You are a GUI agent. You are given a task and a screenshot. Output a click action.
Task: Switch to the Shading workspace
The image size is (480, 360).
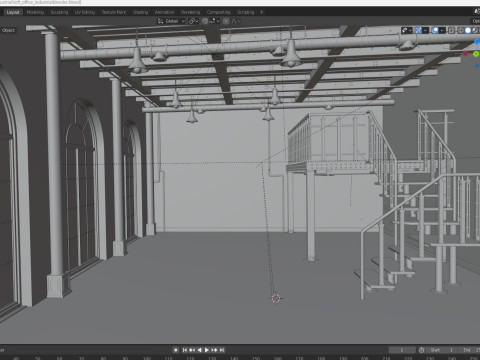[140, 12]
